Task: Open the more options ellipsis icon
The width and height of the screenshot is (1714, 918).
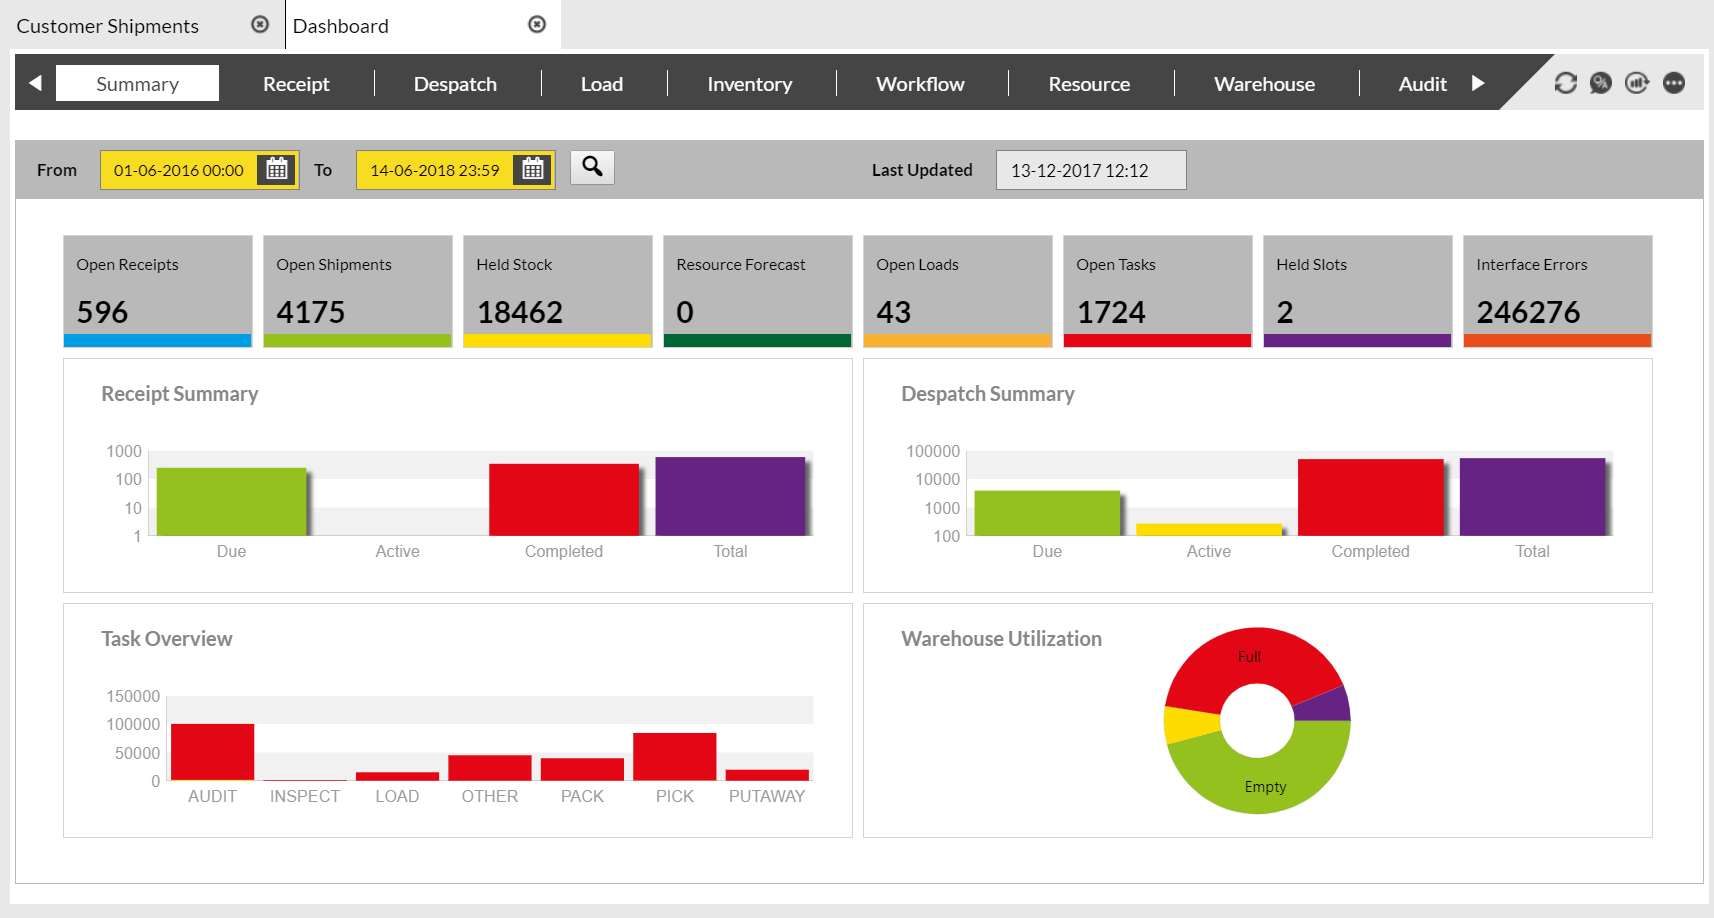Action: (1674, 83)
